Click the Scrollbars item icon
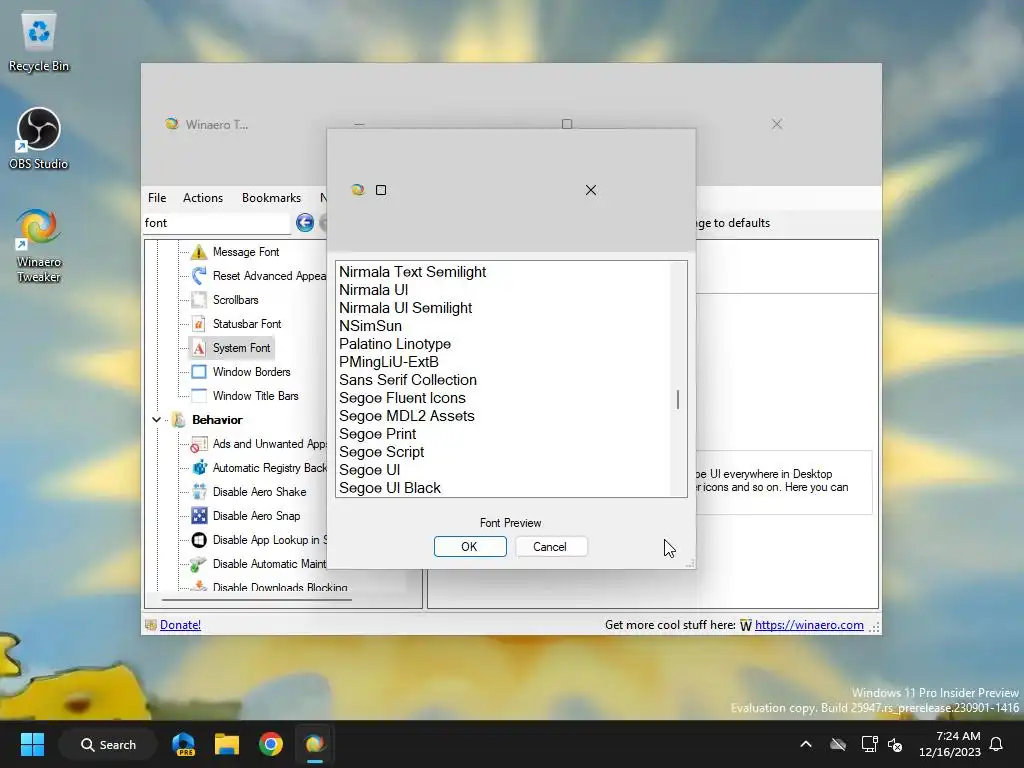The height and width of the screenshot is (768, 1024). point(199,300)
